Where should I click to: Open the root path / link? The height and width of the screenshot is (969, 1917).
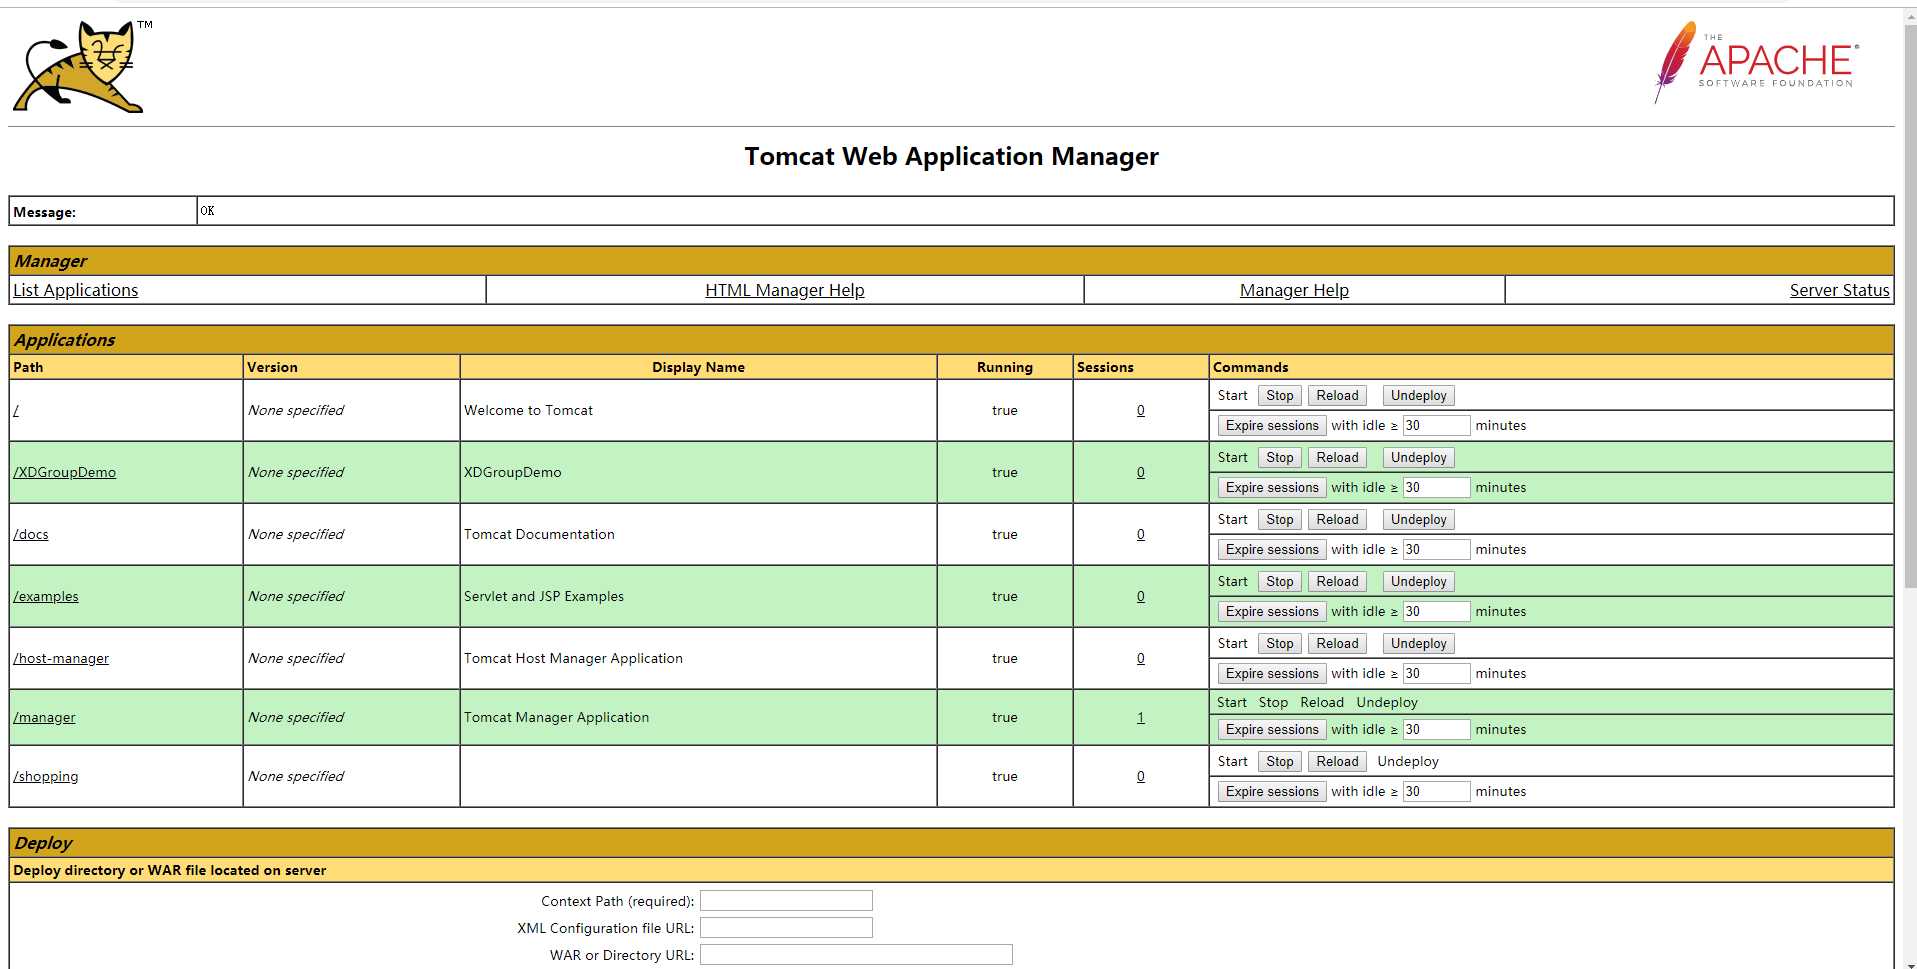(x=16, y=410)
